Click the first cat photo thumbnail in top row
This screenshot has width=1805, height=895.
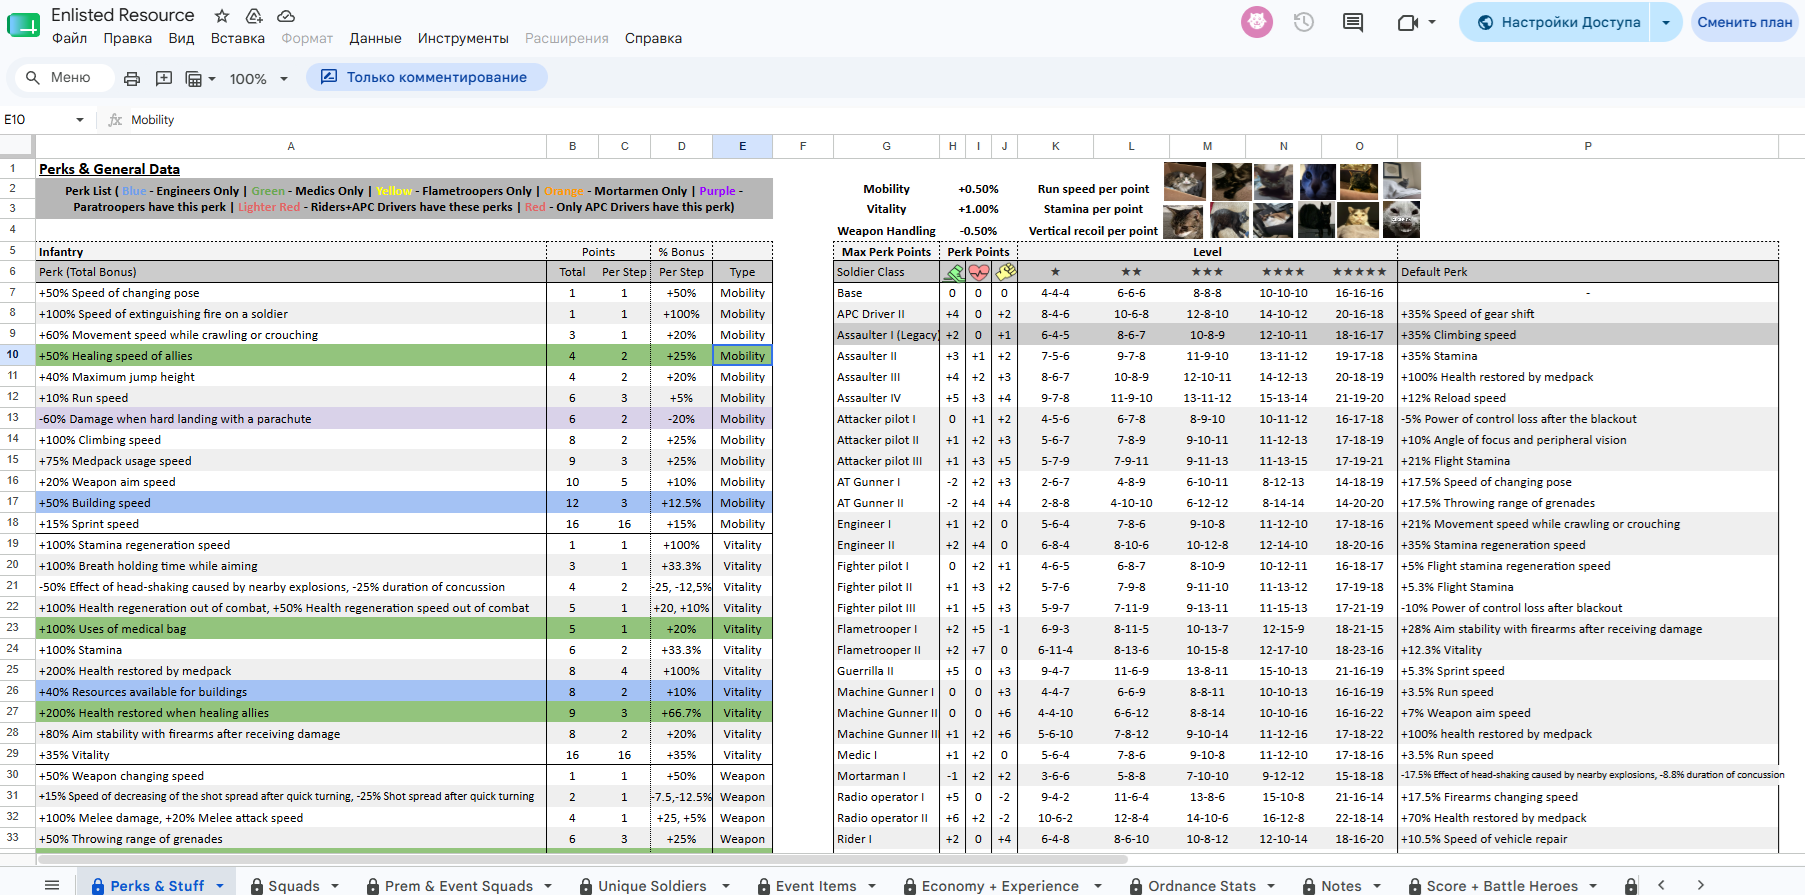[1184, 181]
